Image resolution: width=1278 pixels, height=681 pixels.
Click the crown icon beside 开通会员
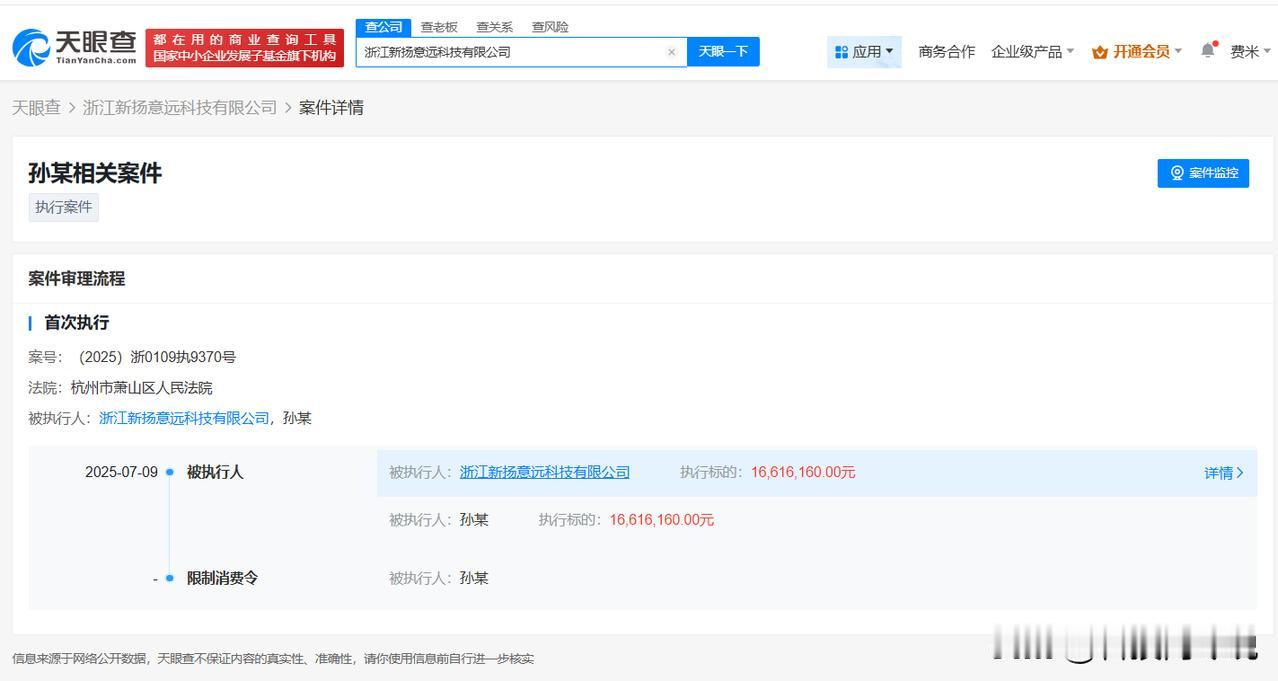pyautogui.click(x=1100, y=52)
